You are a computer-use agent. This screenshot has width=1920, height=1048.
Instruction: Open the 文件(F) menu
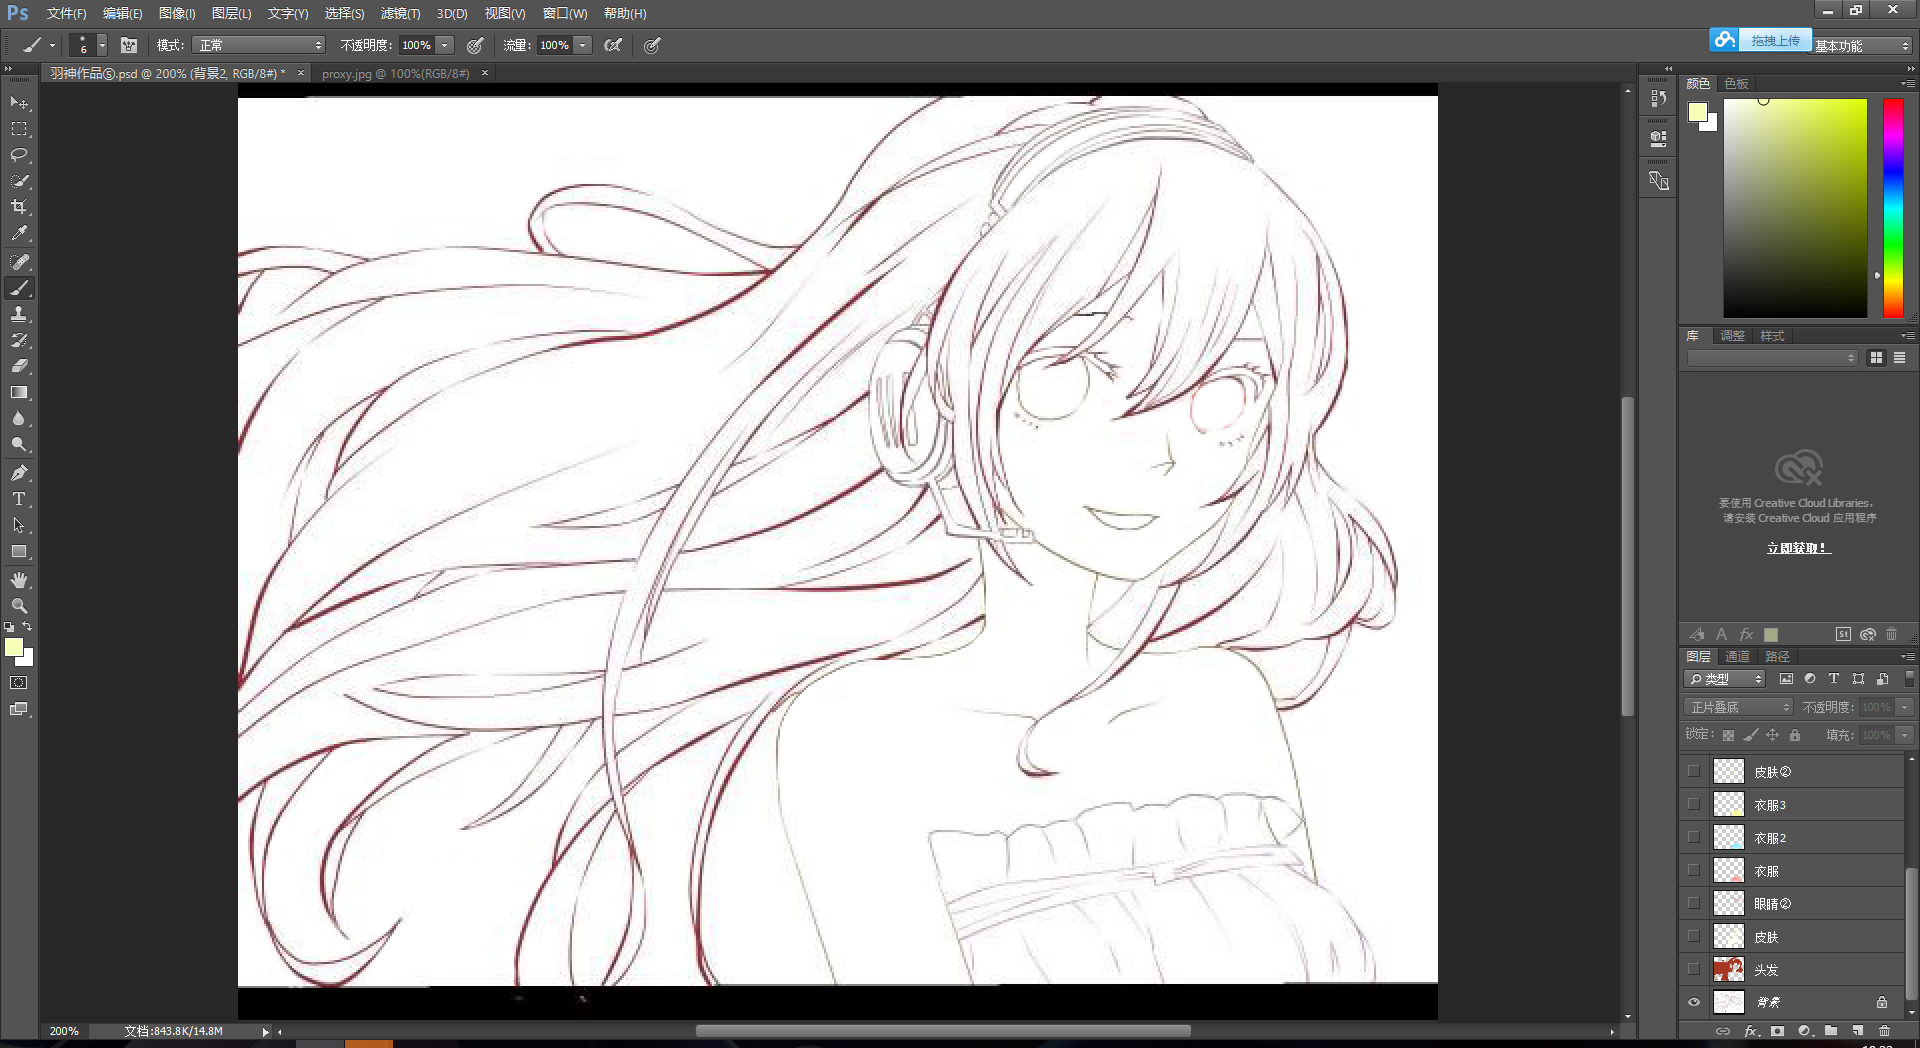click(66, 13)
